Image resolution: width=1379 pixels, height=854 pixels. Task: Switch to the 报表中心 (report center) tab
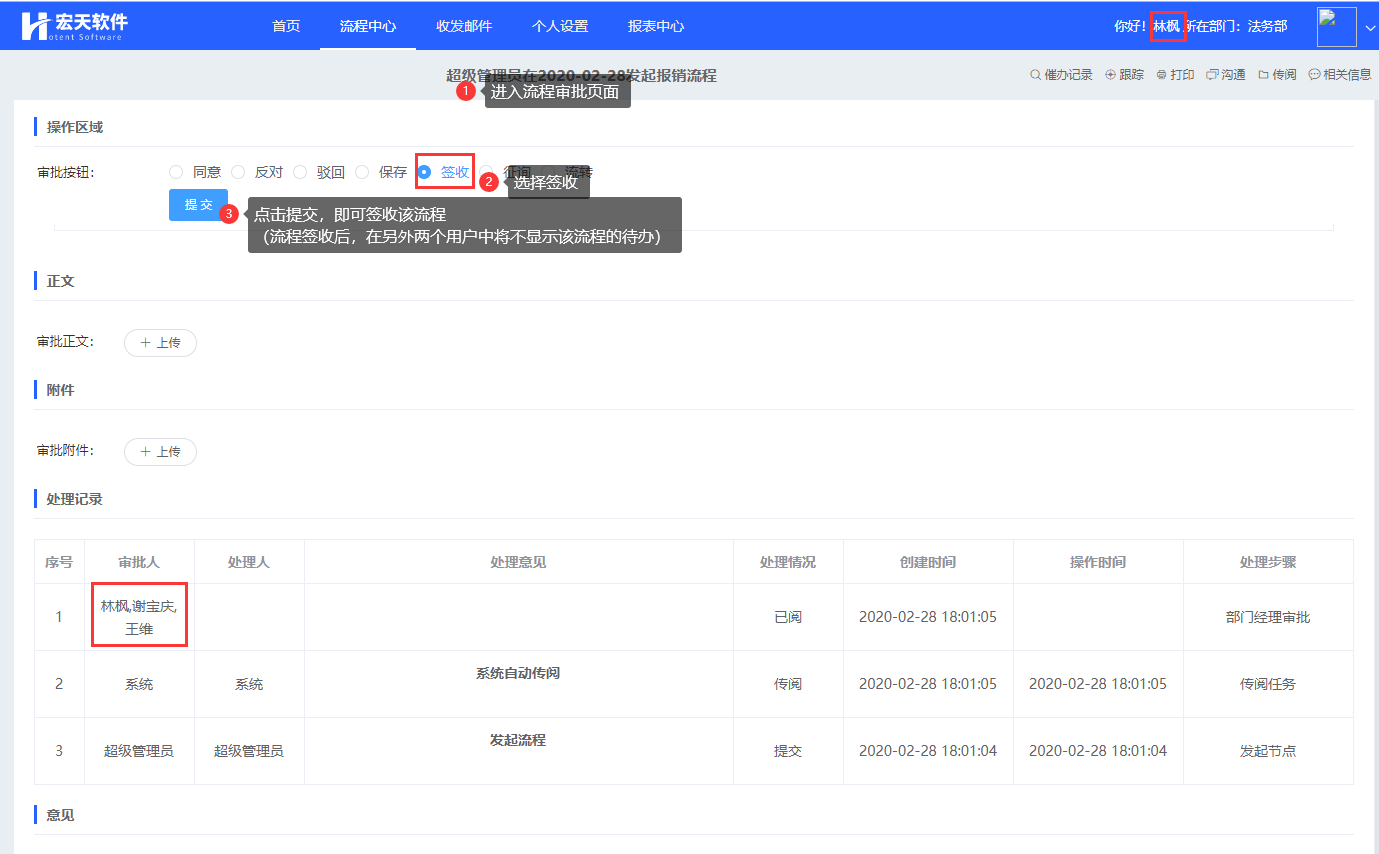656,26
